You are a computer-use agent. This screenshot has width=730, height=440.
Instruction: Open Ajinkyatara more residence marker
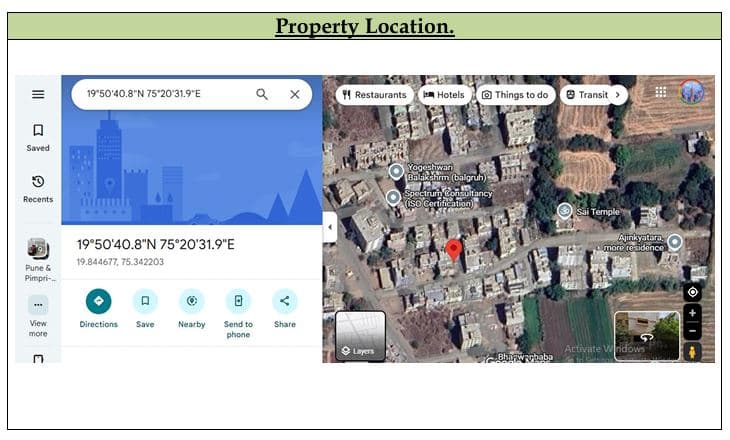[675, 242]
